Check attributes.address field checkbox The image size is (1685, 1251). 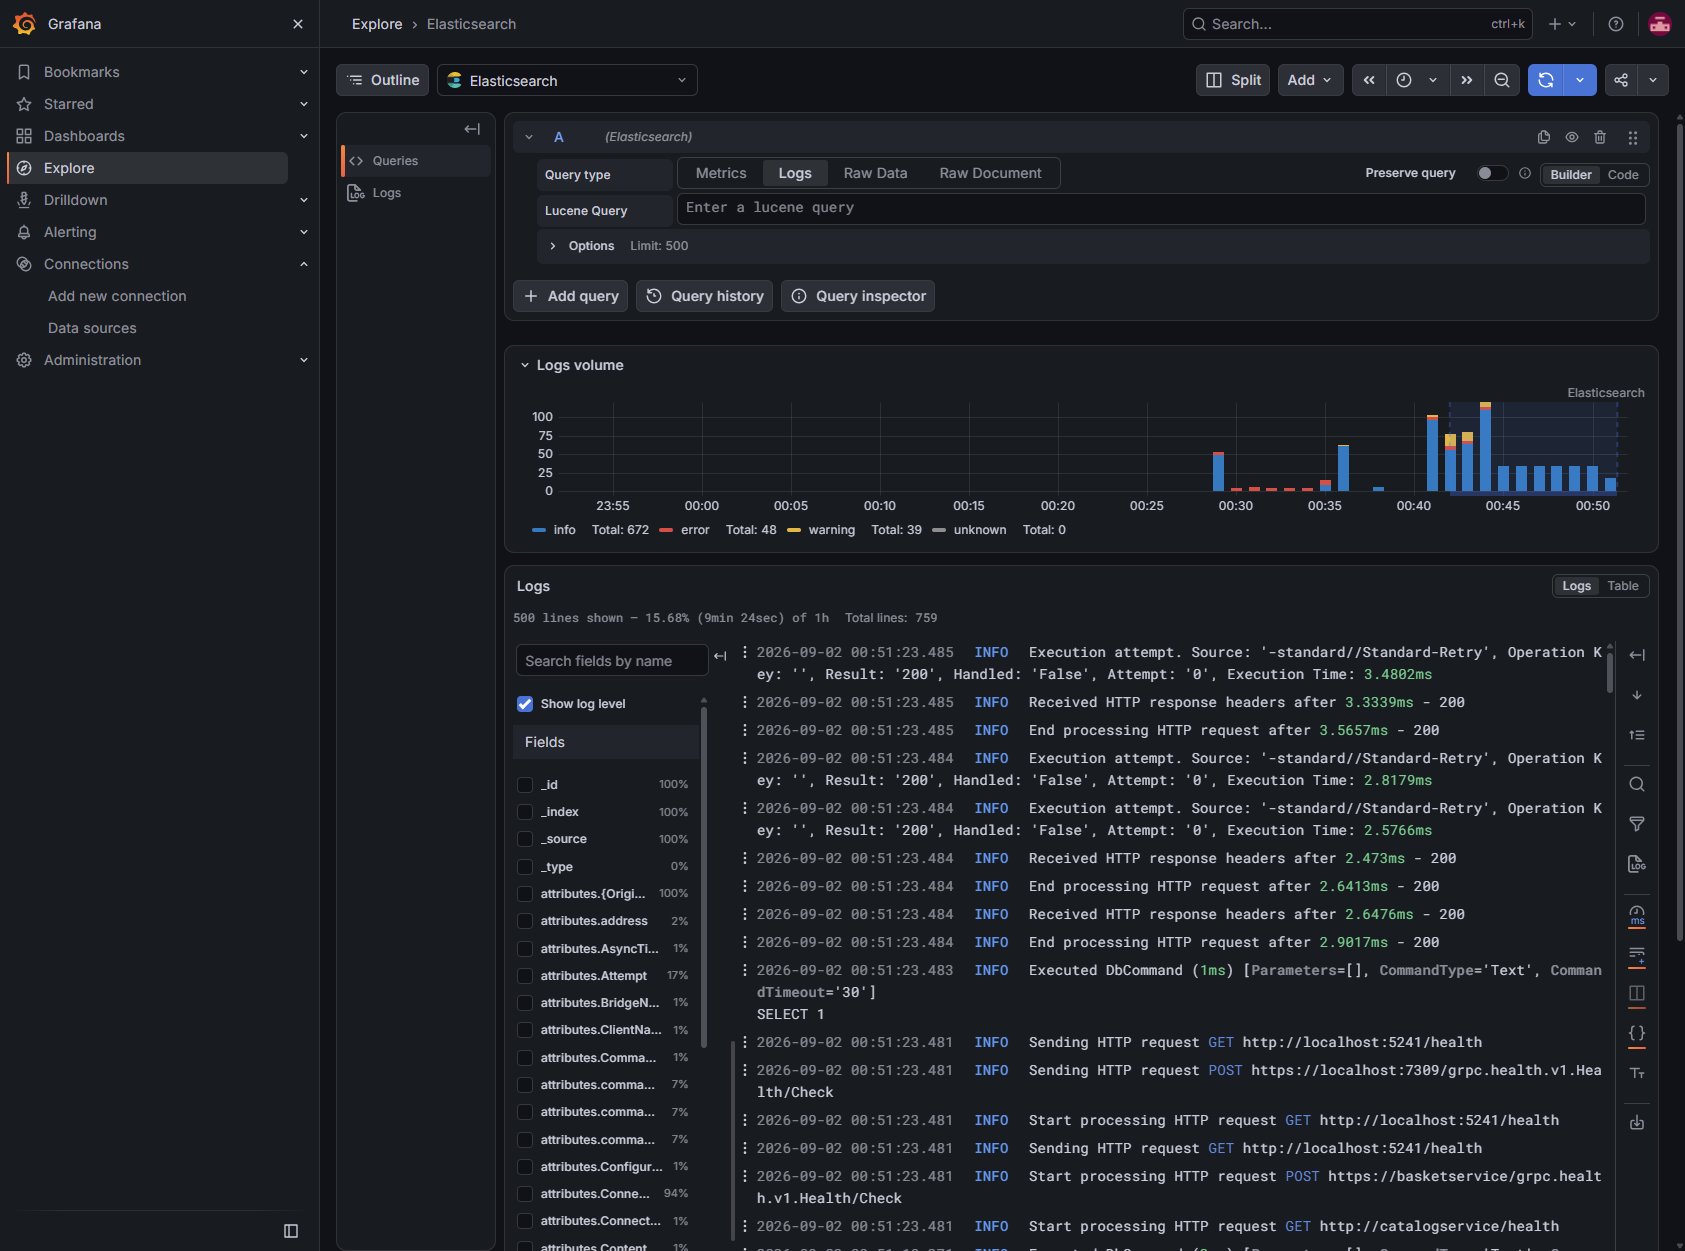point(525,921)
